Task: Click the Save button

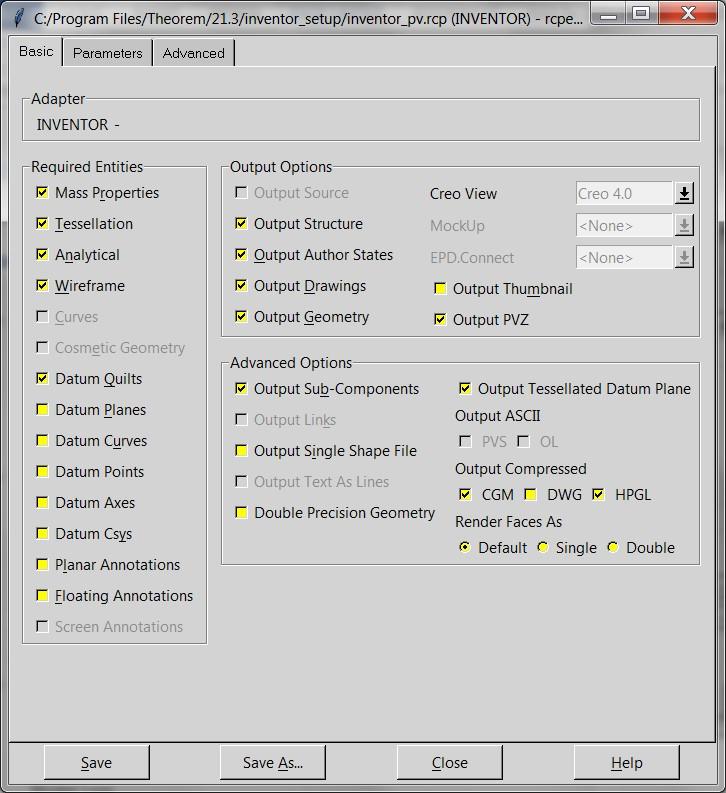Action: [x=97, y=762]
